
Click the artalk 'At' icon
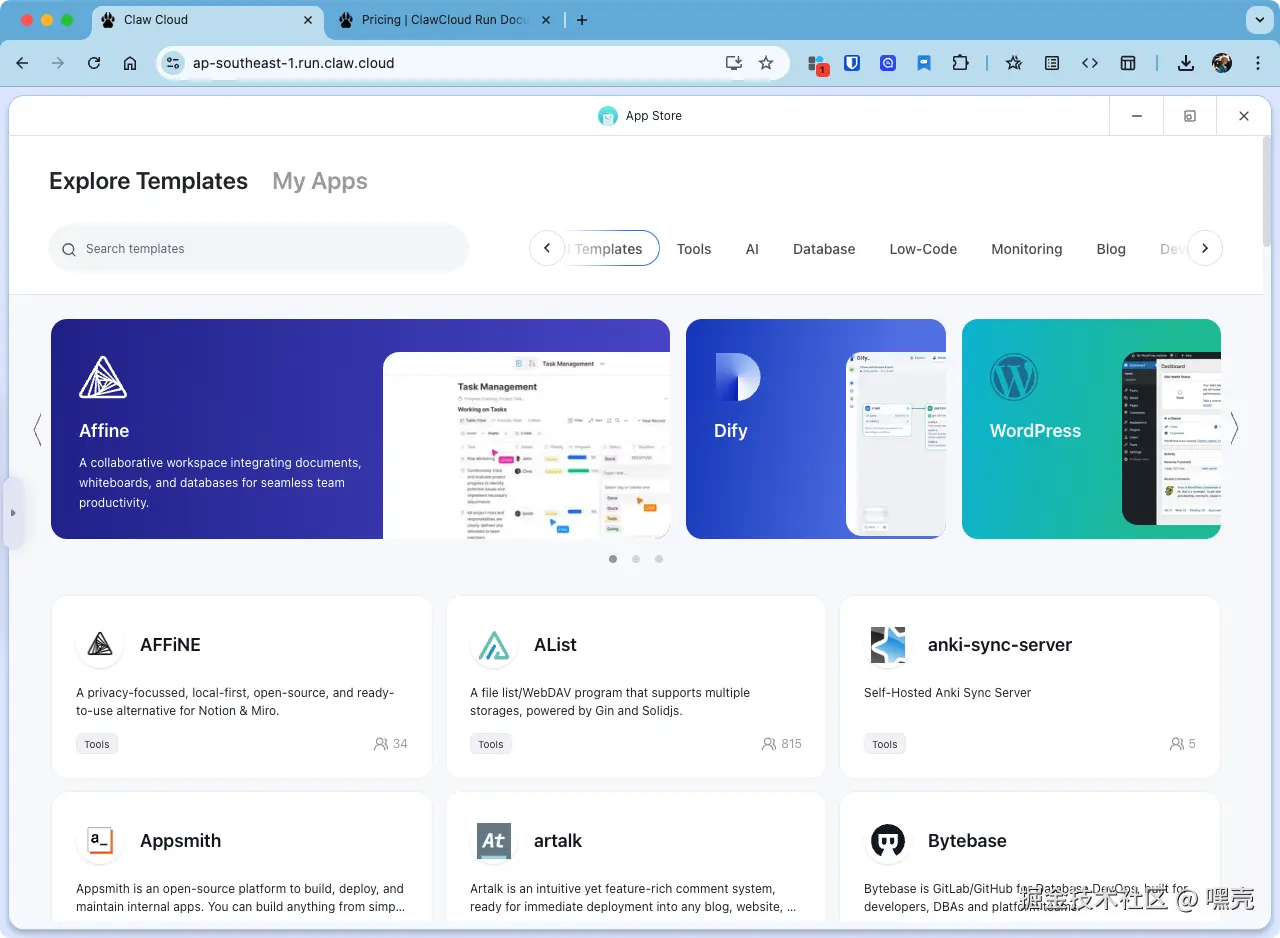(493, 843)
